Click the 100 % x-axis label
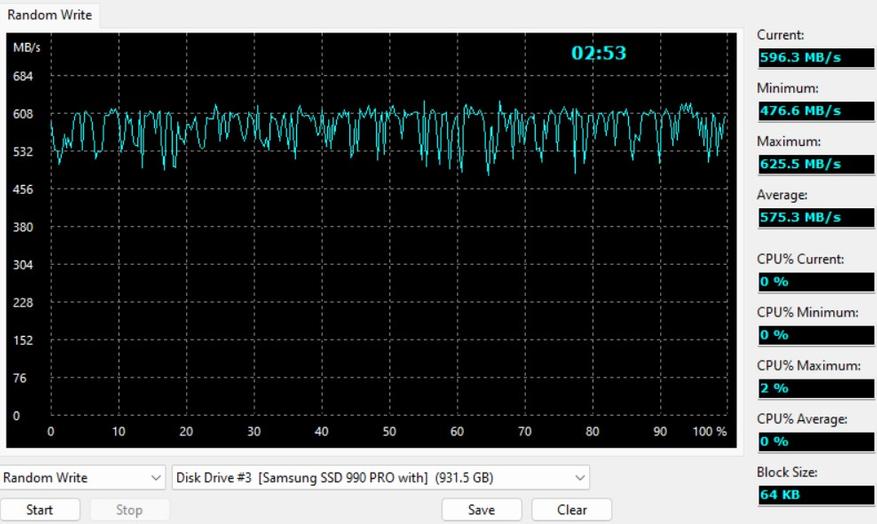This screenshot has width=877, height=524. [x=710, y=432]
